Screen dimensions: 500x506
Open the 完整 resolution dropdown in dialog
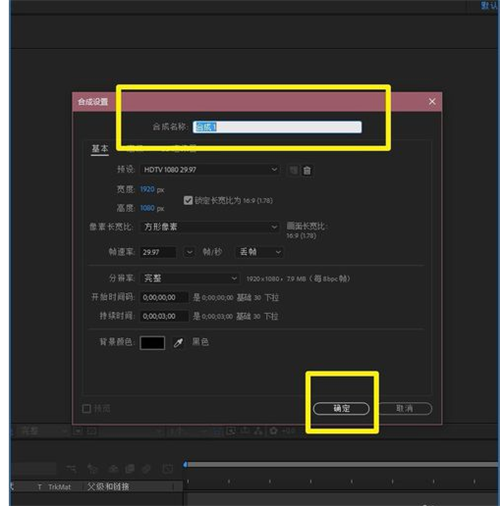[190, 278]
